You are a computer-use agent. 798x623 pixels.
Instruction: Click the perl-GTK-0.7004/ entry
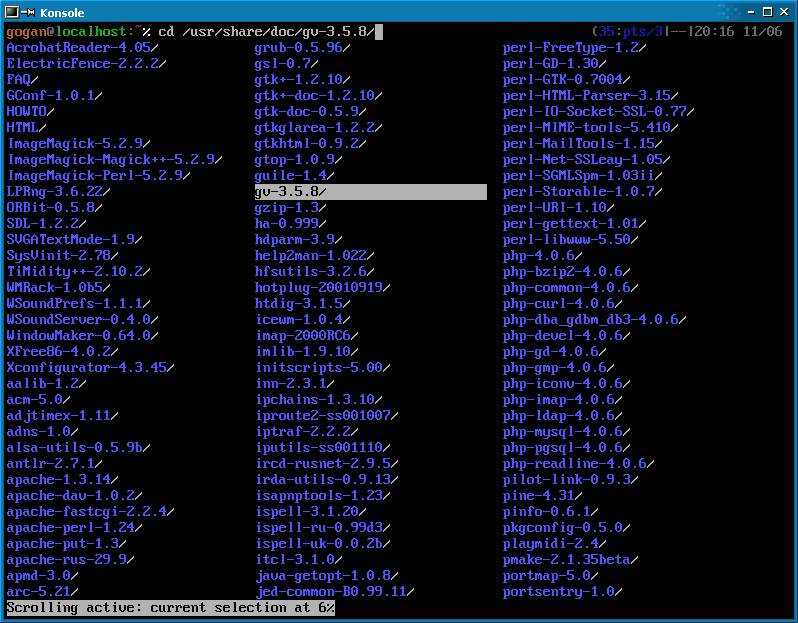click(566, 80)
